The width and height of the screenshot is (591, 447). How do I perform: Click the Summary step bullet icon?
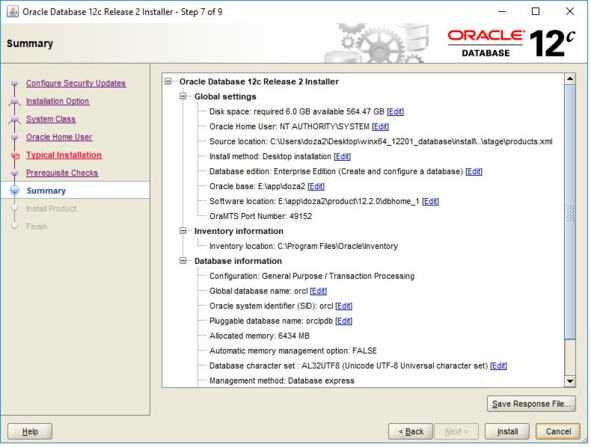pyautogui.click(x=15, y=191)
